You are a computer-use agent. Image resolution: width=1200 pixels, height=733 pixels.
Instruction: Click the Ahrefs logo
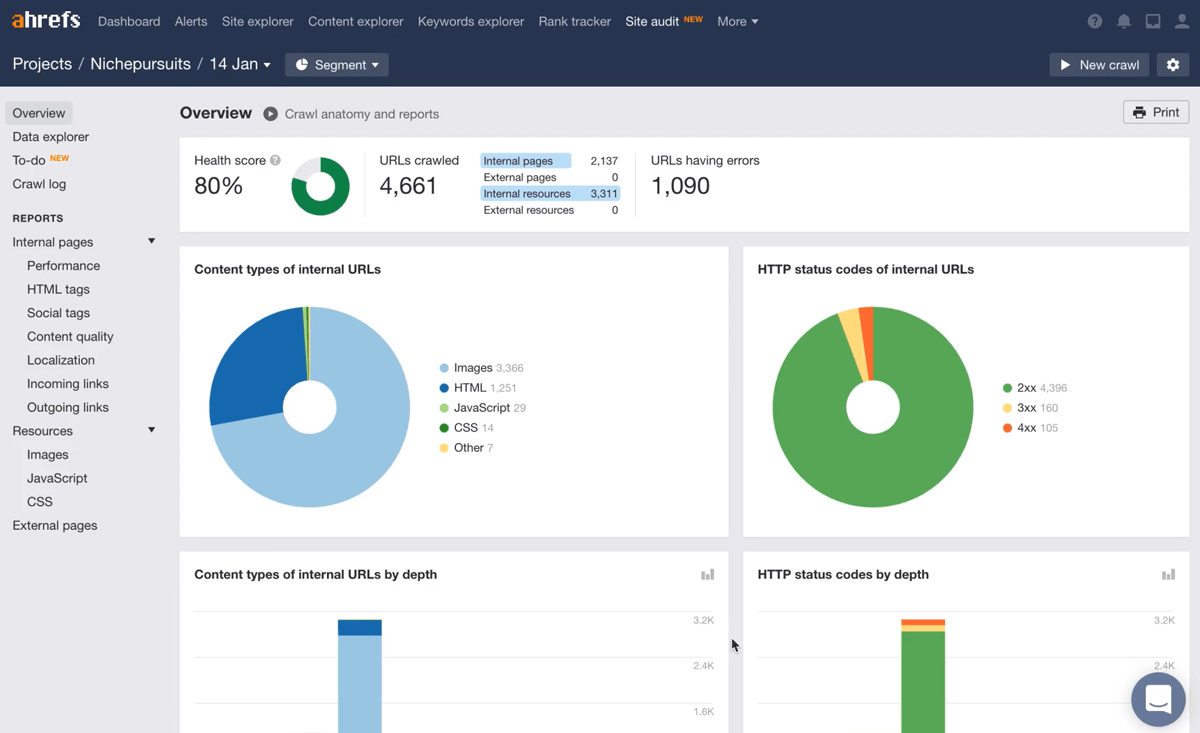46,20
